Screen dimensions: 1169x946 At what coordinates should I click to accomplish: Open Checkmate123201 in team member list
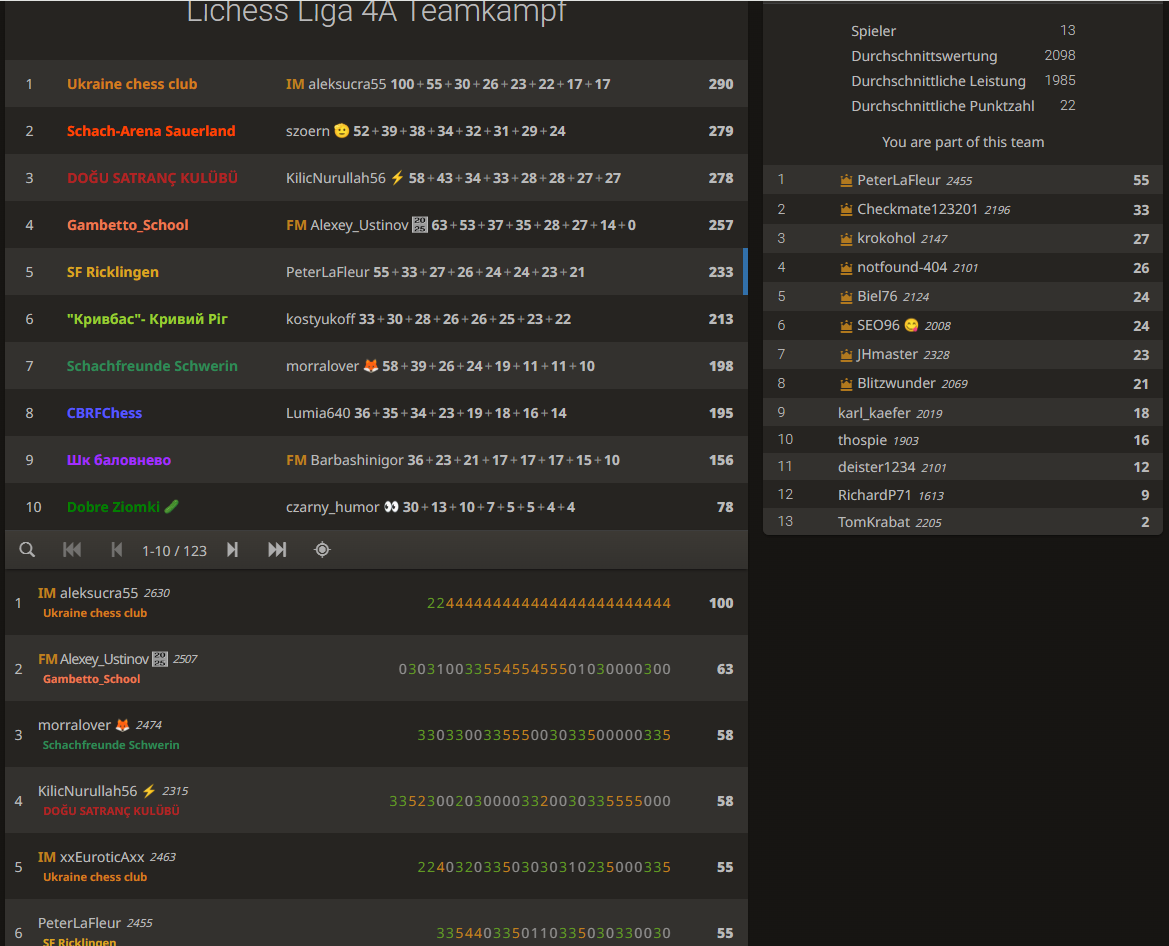click(x=919, y=210)
